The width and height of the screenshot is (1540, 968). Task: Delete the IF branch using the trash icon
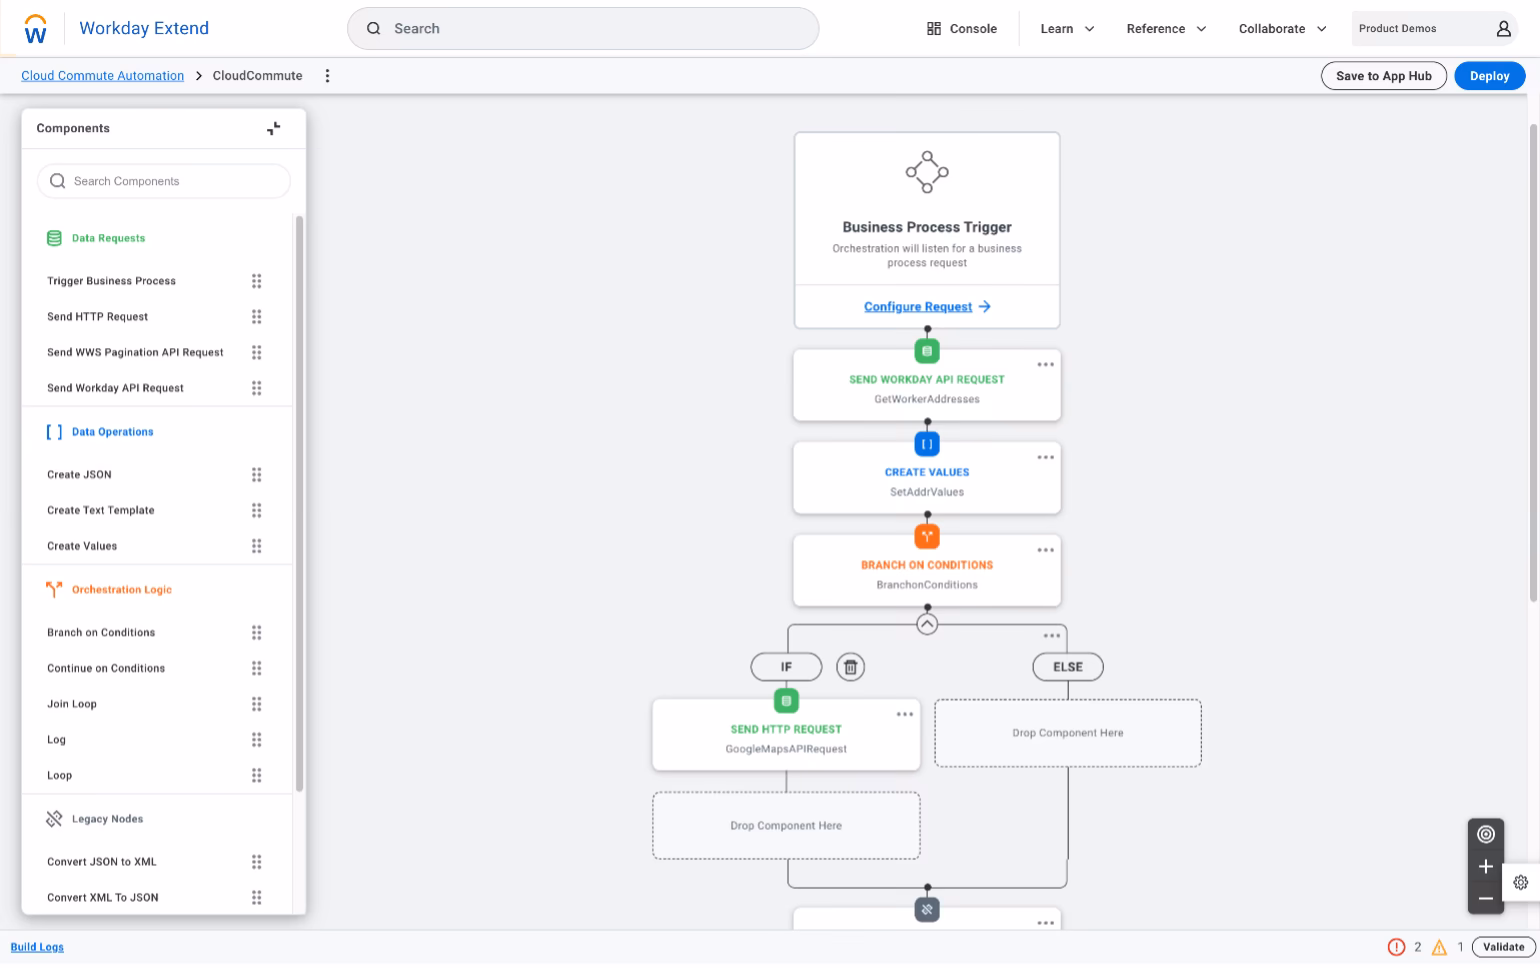[x=850, y=666]
